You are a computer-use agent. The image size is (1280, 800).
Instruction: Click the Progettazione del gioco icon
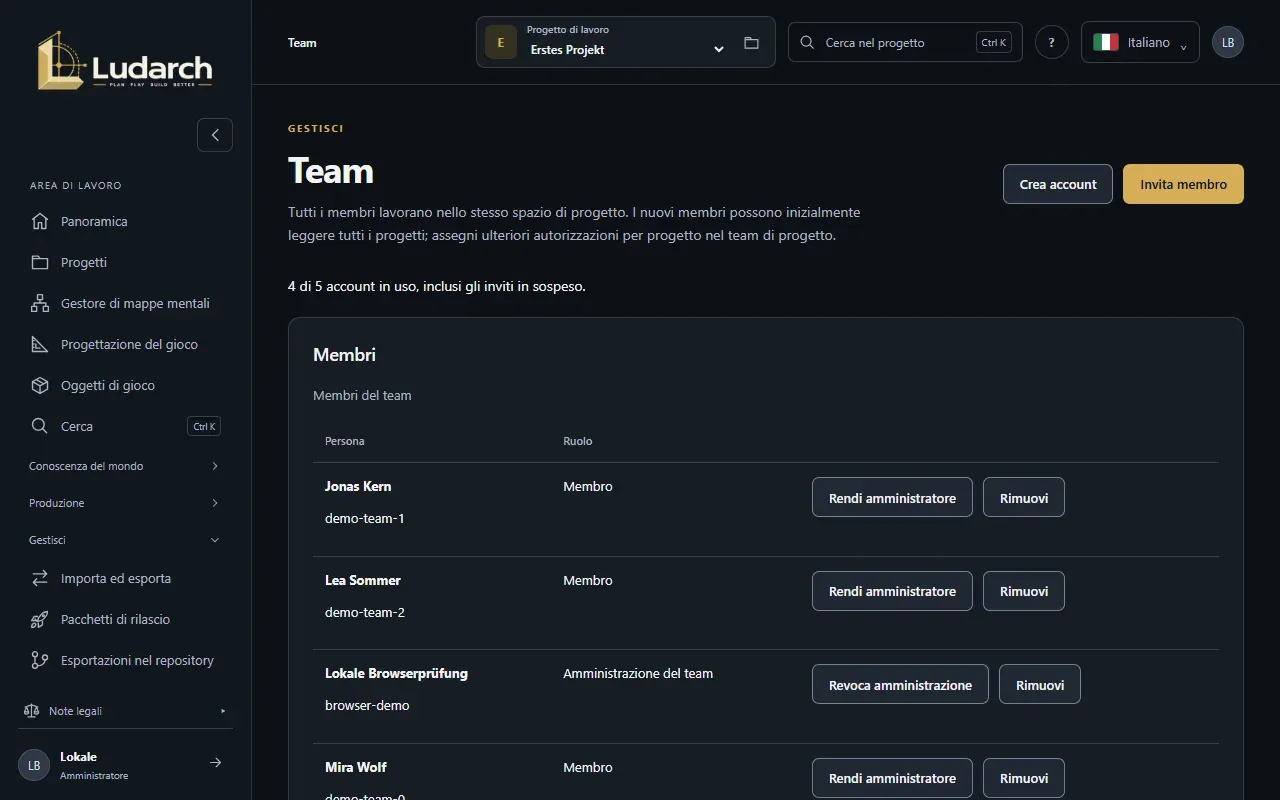pyautogui.click(x=40, y=344)
